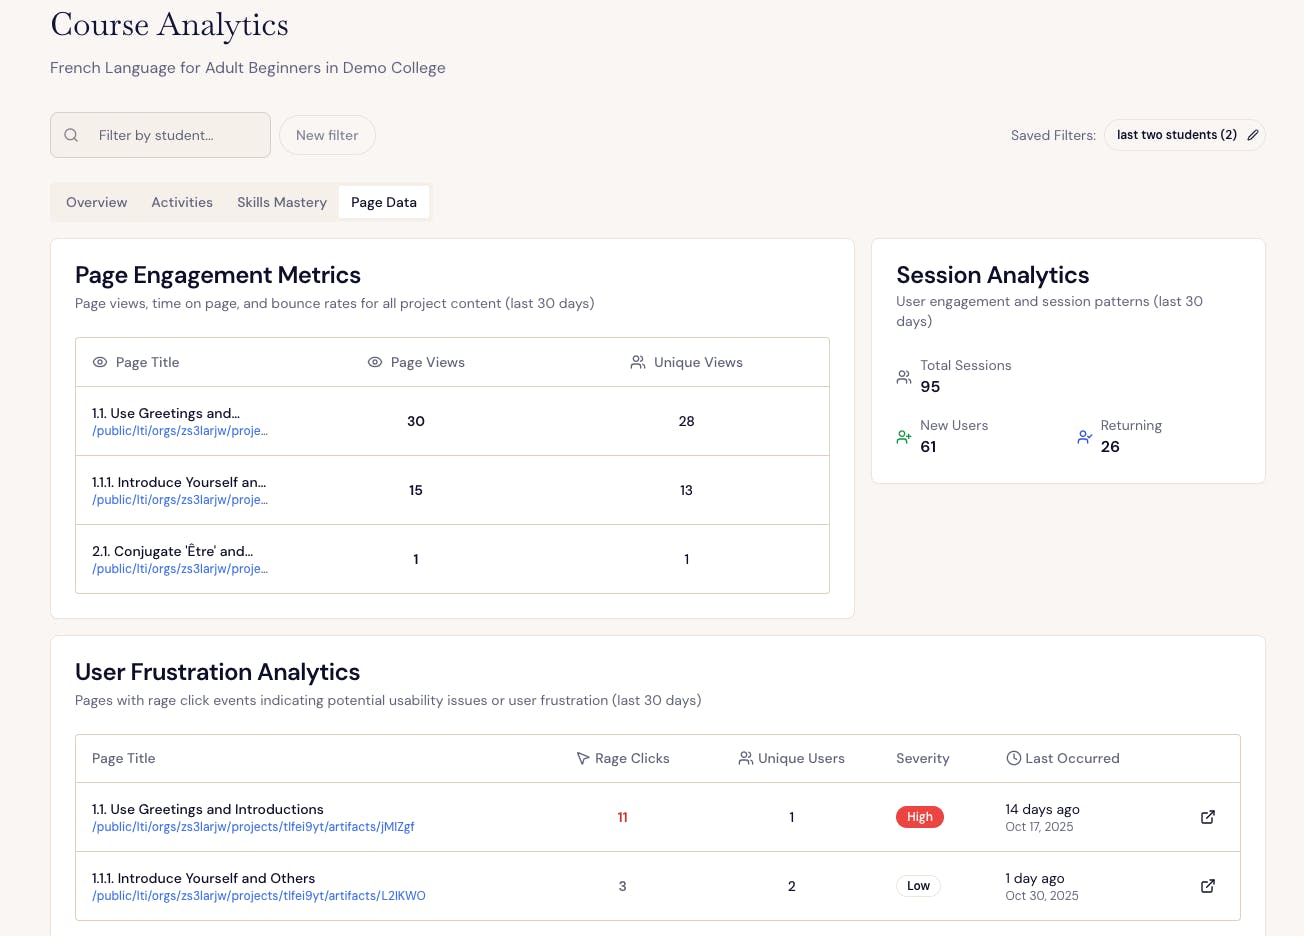Screen dimensions: 1304x936
Task: Open external link for Use Greetings rage clicks row
Action: click(x=1208, y=817)
